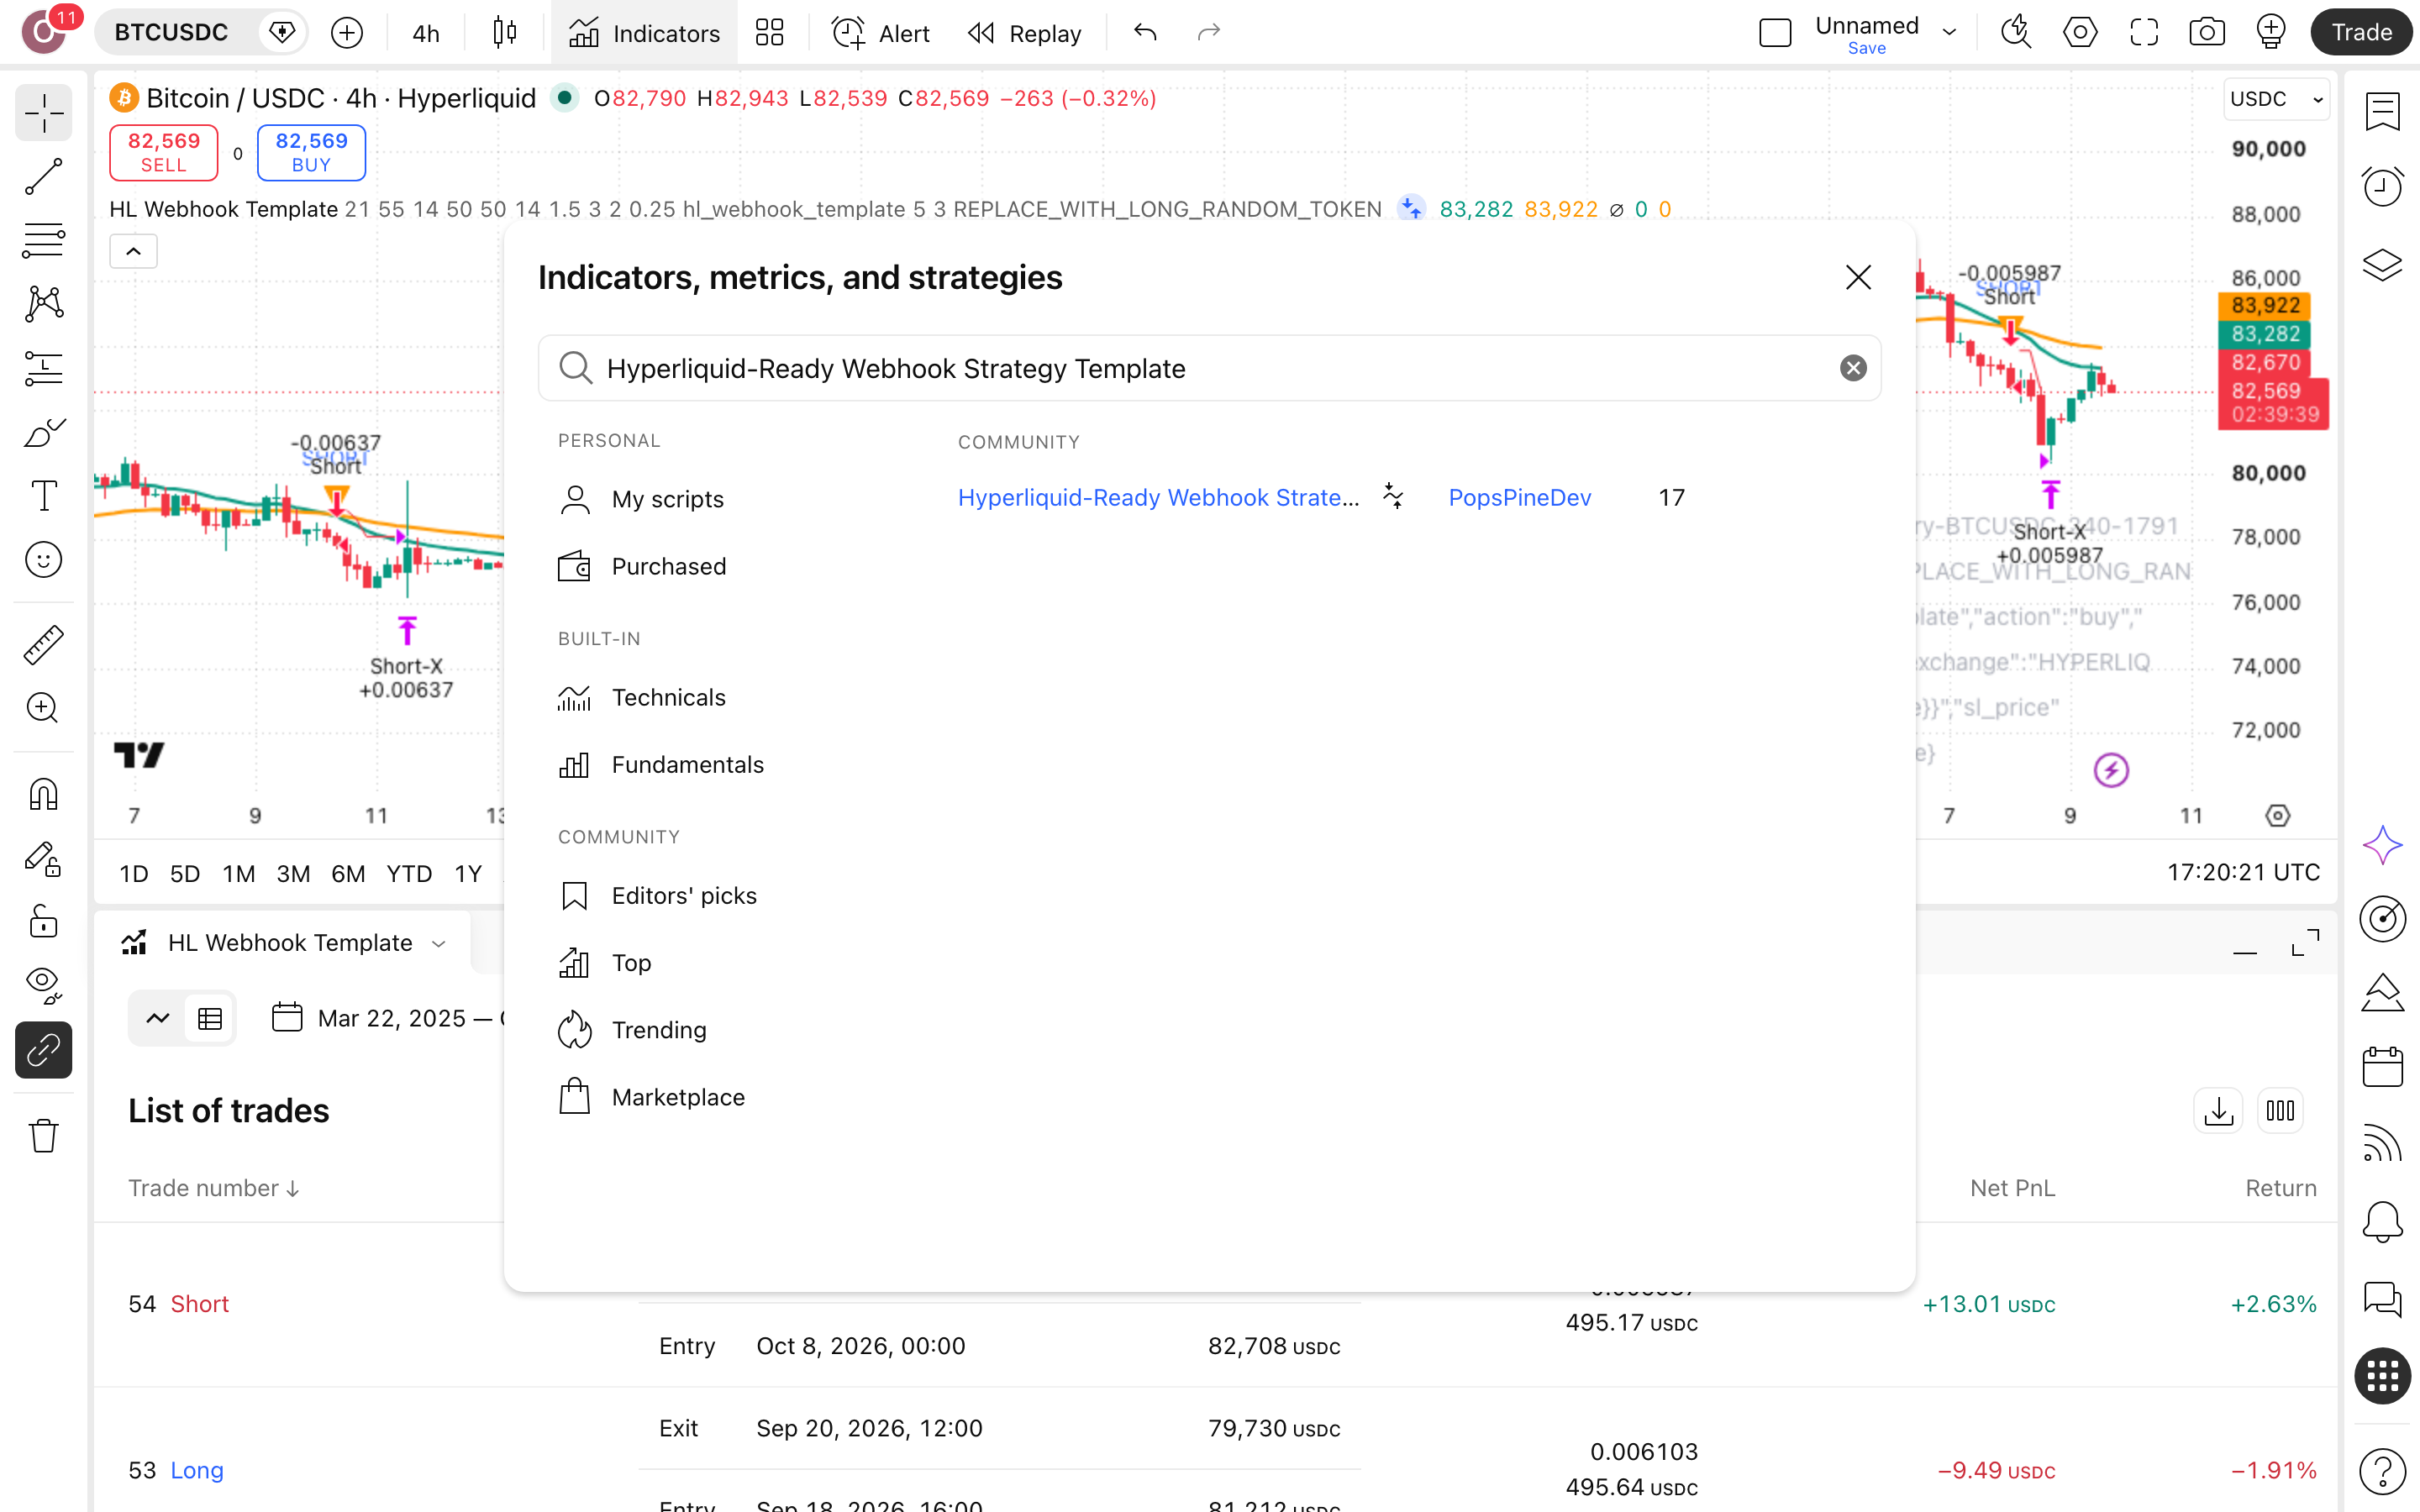Switch to table view in strategy tester
Image resolution: width=2420 pixels, height=1512 pixels.
[x=210, y=1018]
